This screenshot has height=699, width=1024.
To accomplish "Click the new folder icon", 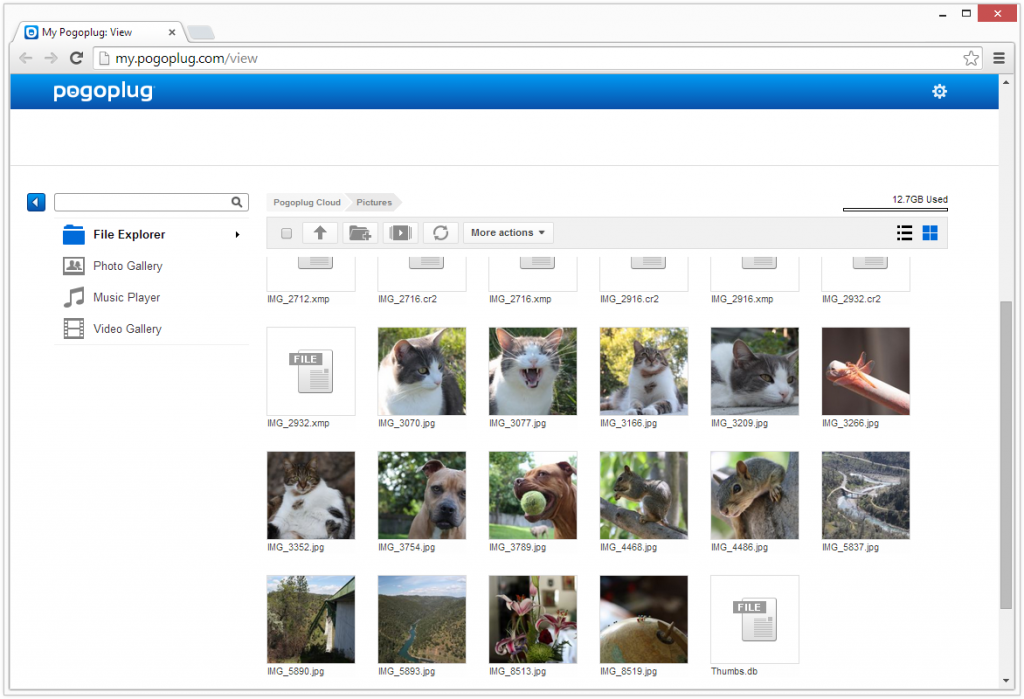I will [x=359, y=233].
